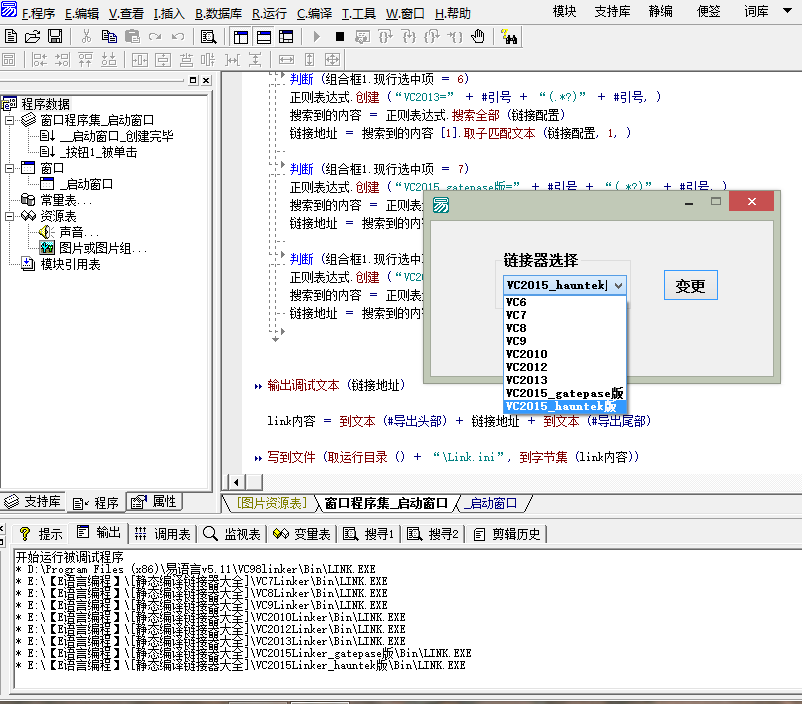Image resolution: width=802 pixels, height=706 pixels.
Task: Choose VC2015_gatepase版 from the linker list
Action: coord(565,393)
